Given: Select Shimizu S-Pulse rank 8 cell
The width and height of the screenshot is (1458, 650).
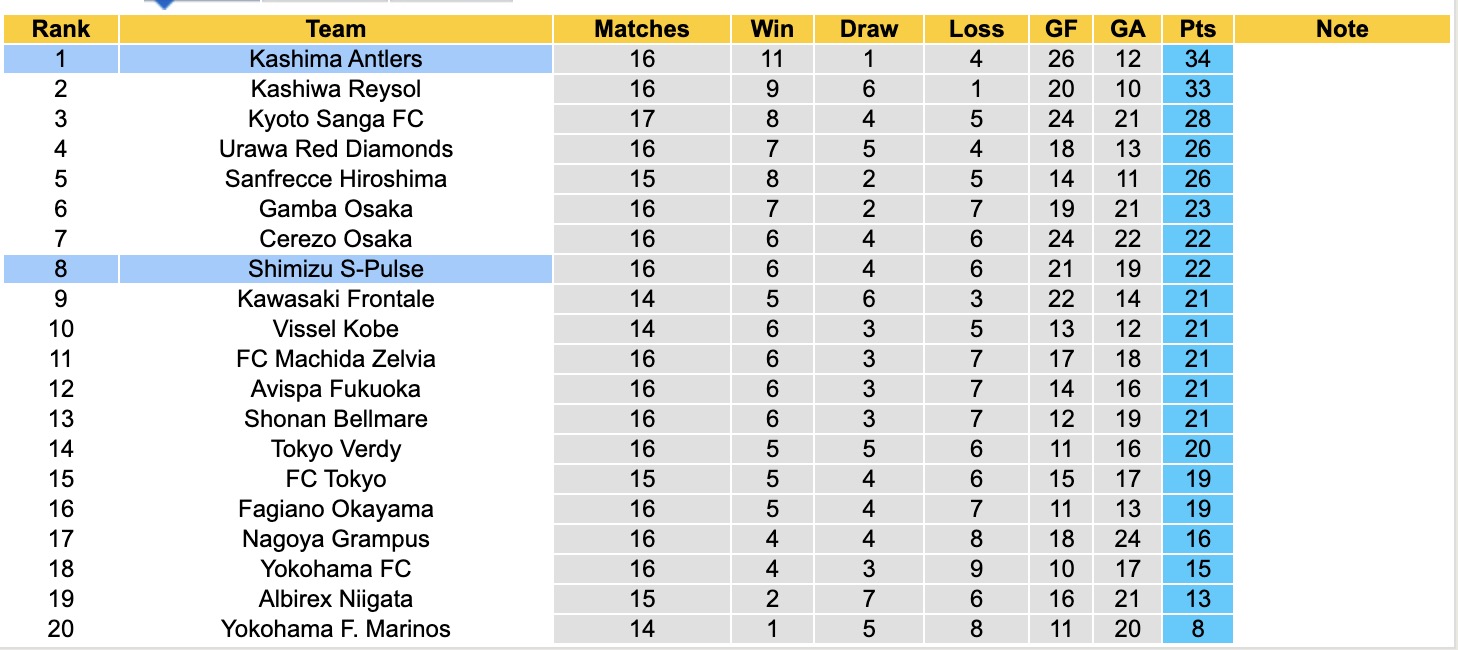Looking at the screenshot, I should click(60, 269).
